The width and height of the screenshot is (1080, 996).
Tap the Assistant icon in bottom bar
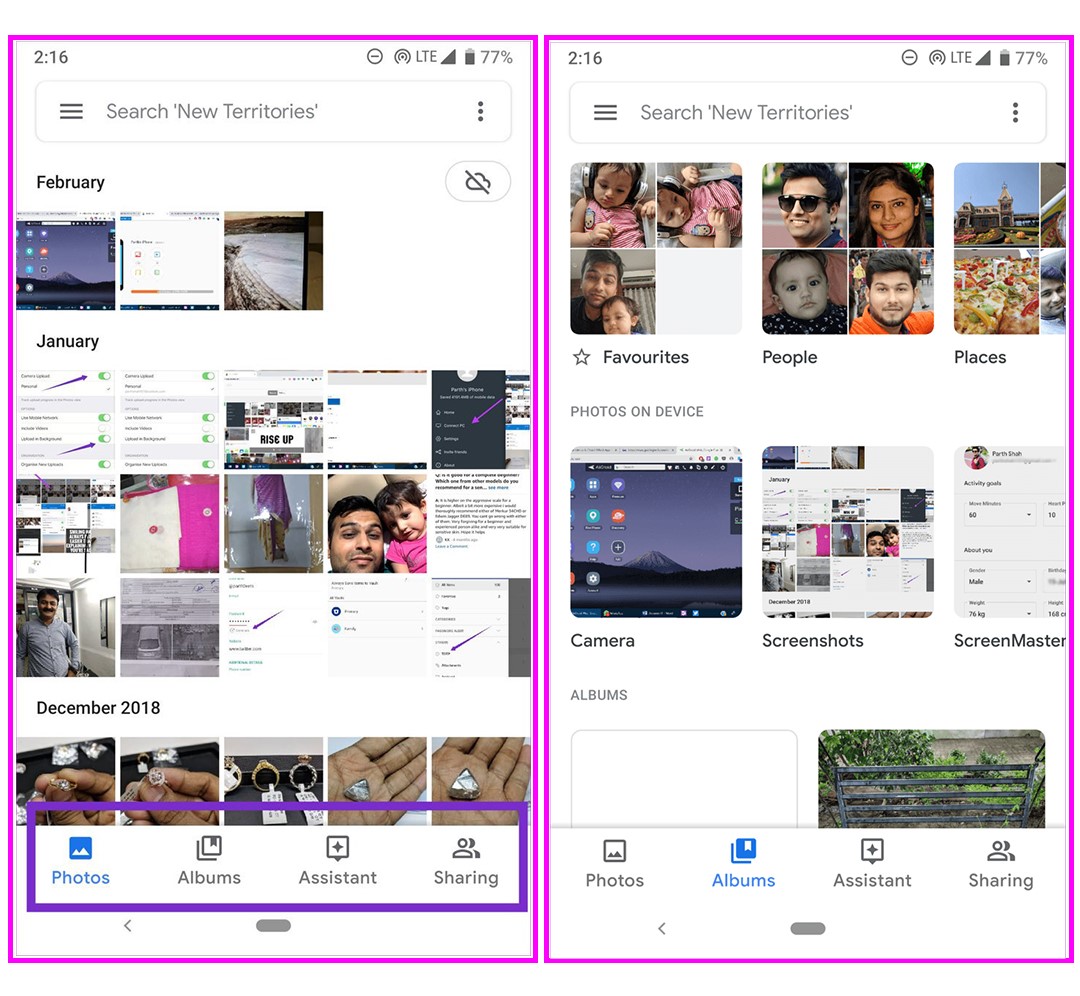click(x=337, y=849)
